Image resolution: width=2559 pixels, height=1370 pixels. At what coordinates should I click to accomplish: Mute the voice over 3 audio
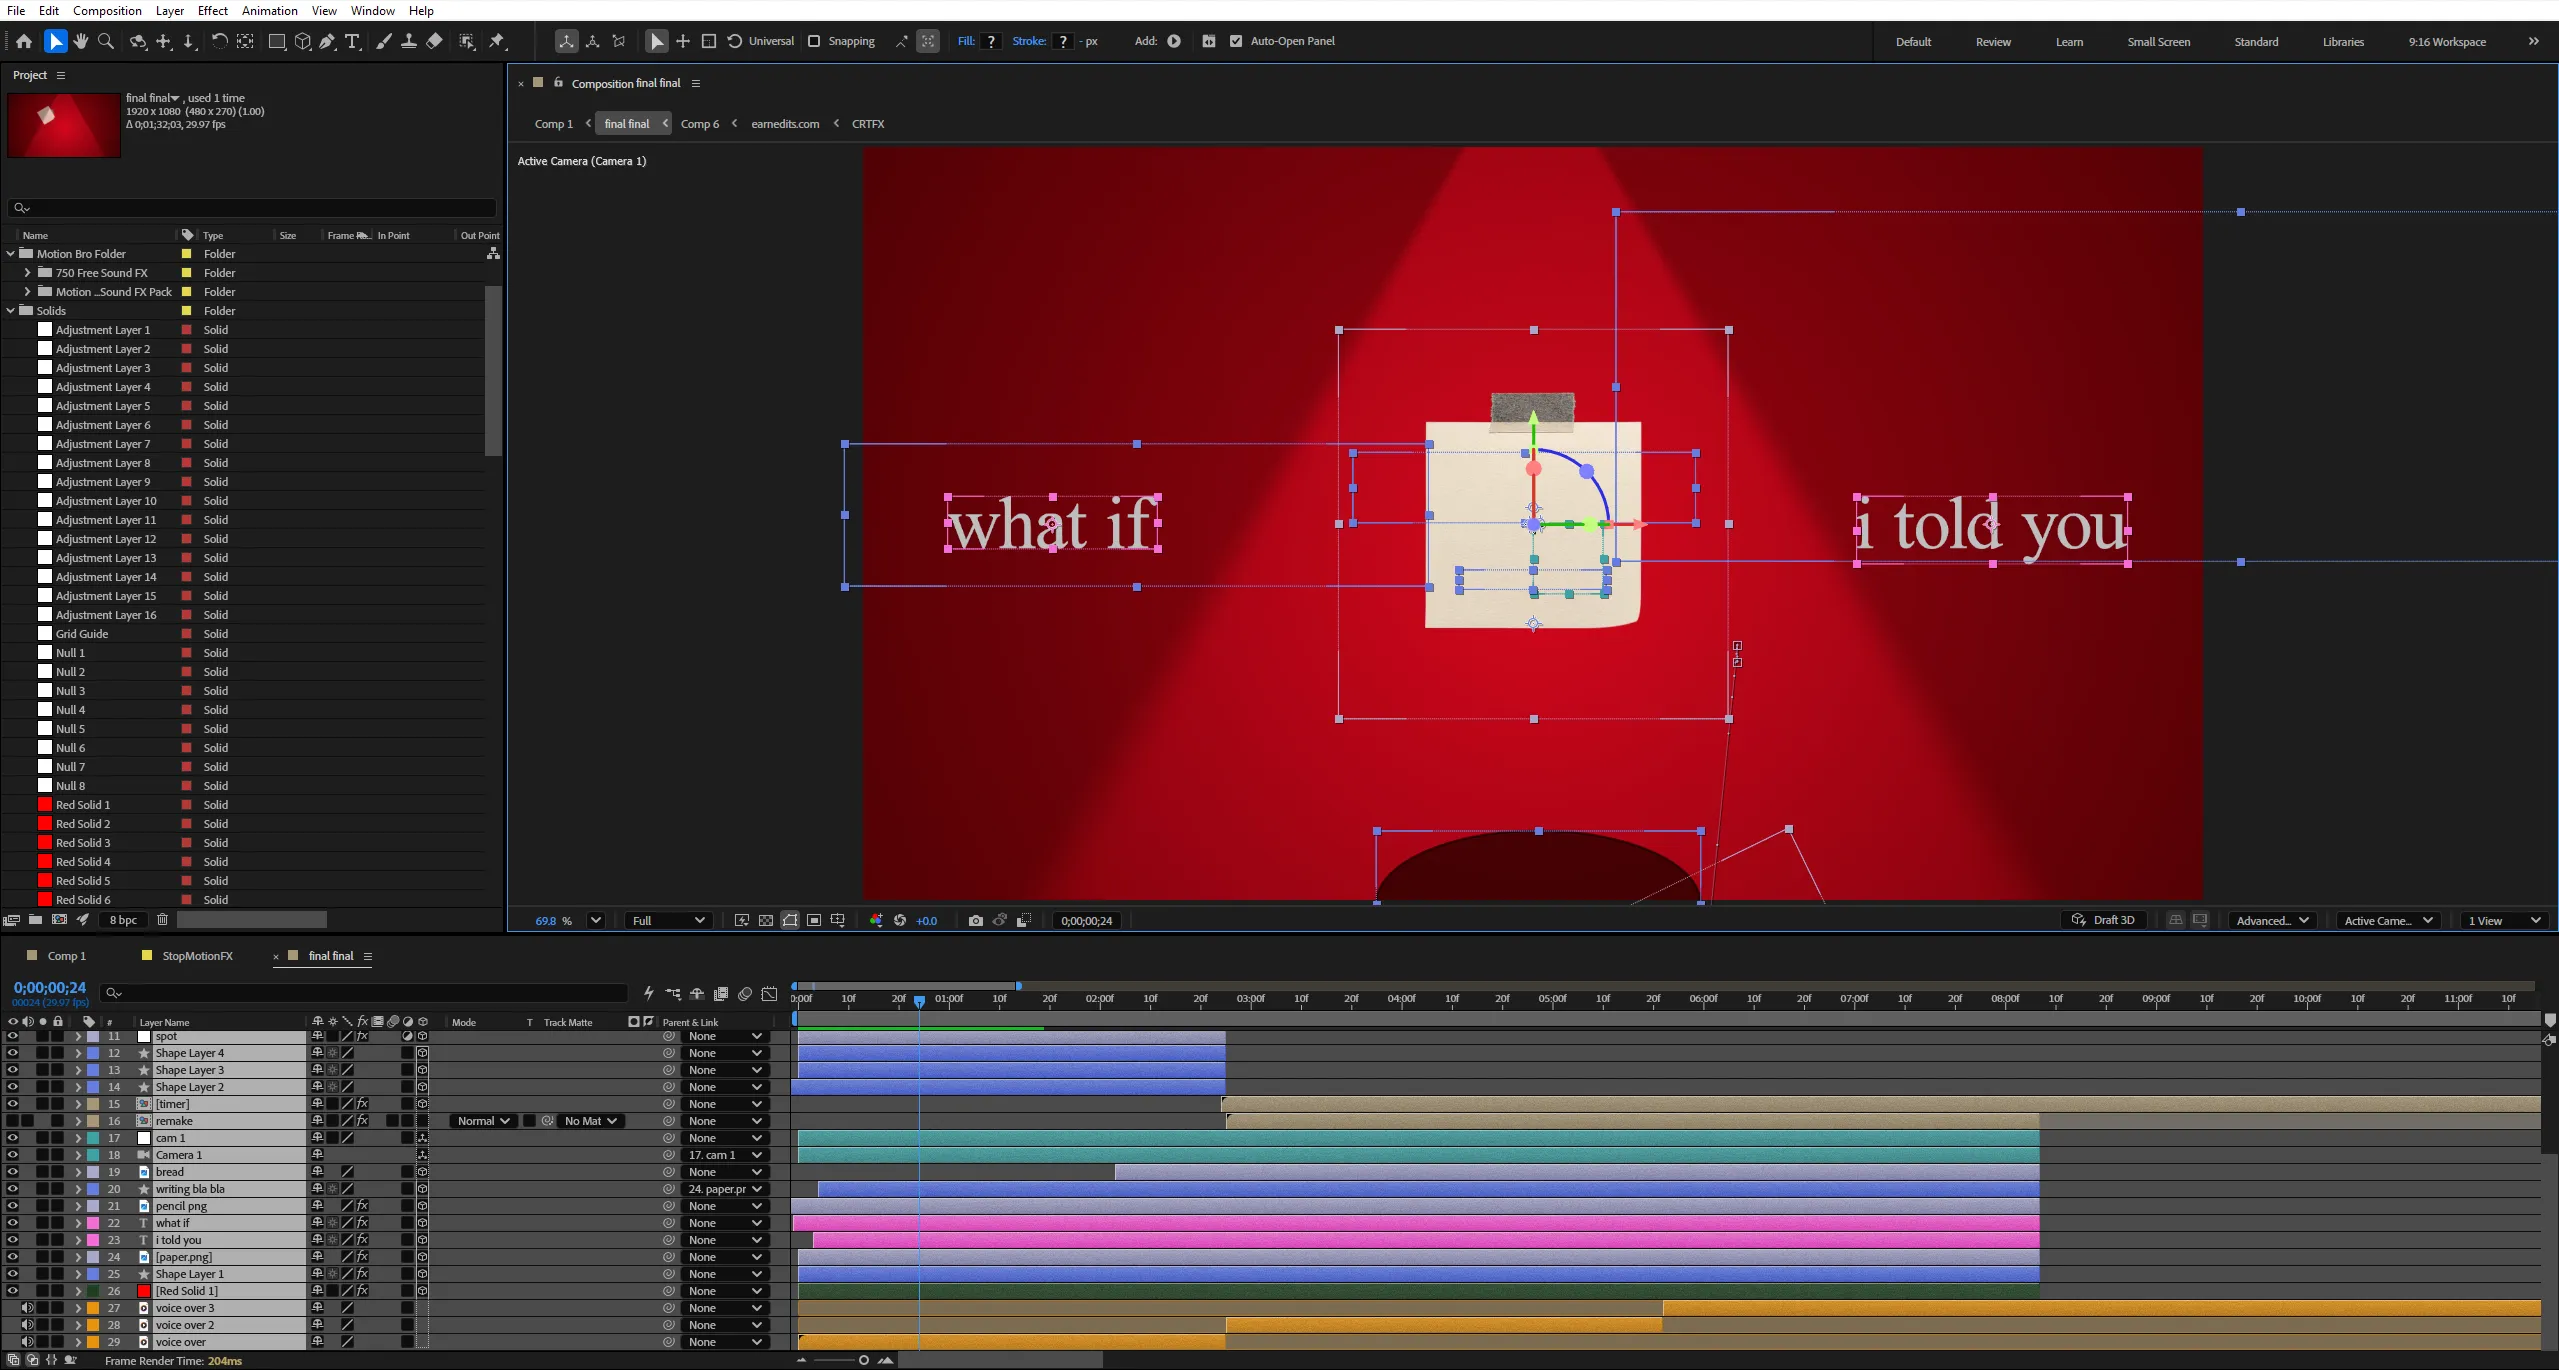(27, 1308)
